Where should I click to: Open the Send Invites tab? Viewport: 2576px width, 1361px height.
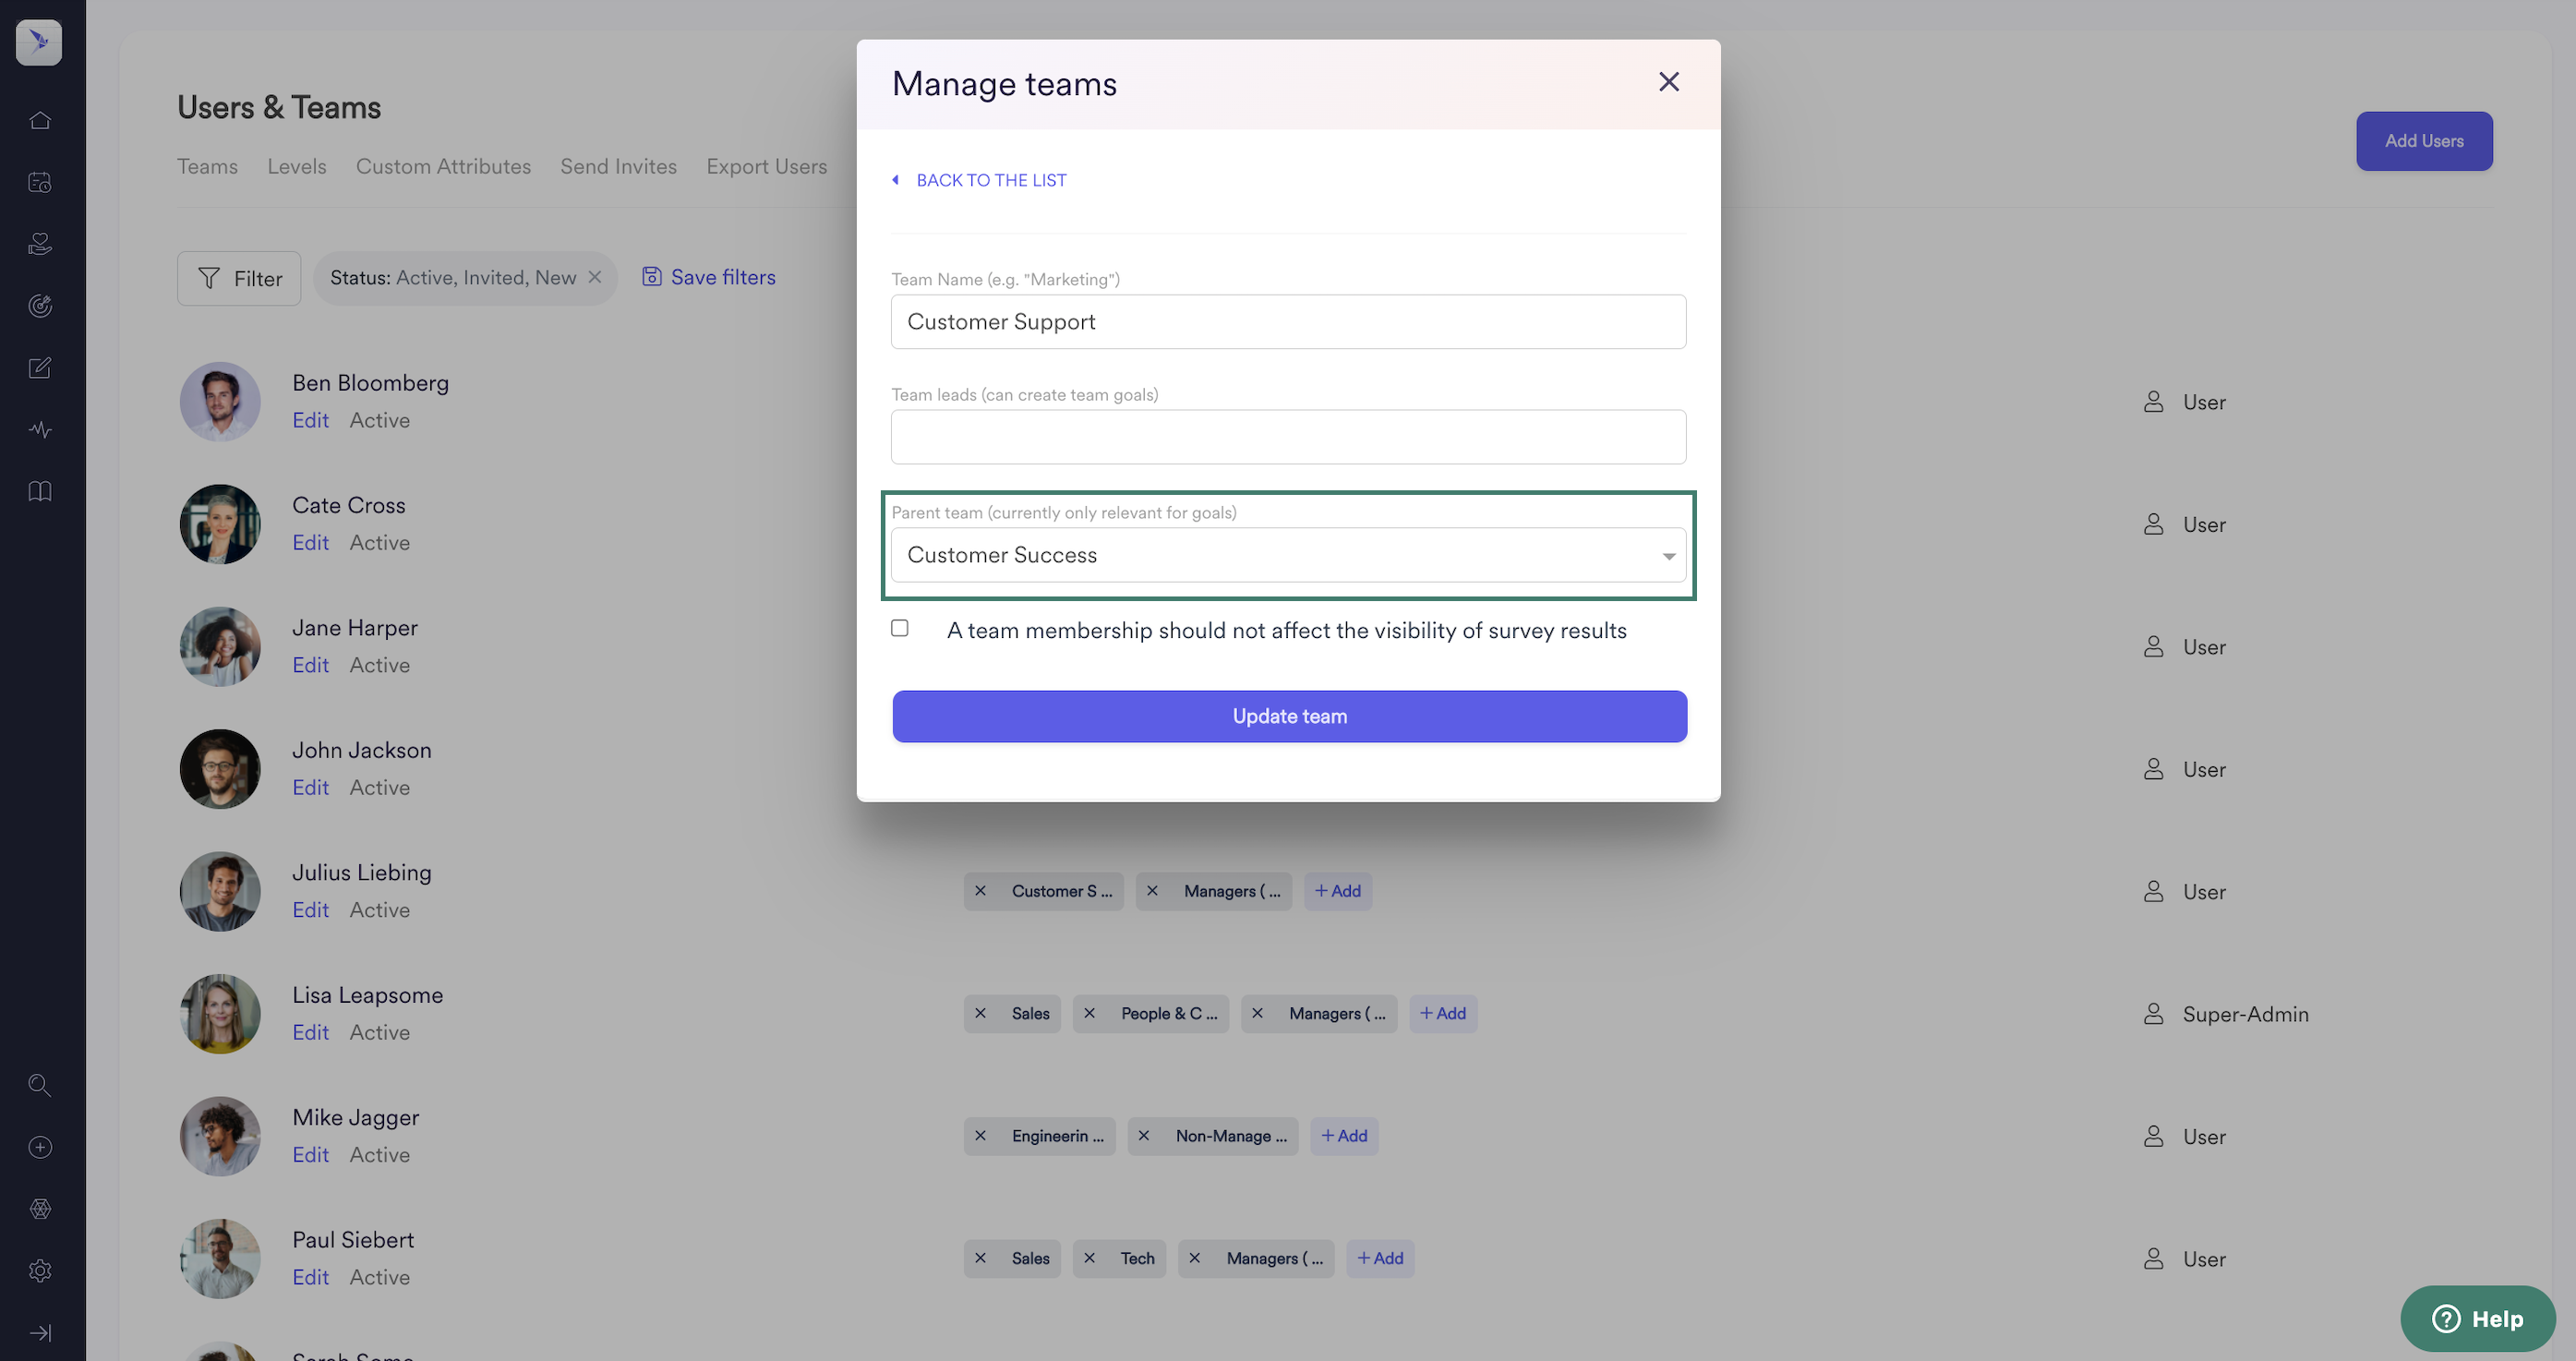(618, 166)
